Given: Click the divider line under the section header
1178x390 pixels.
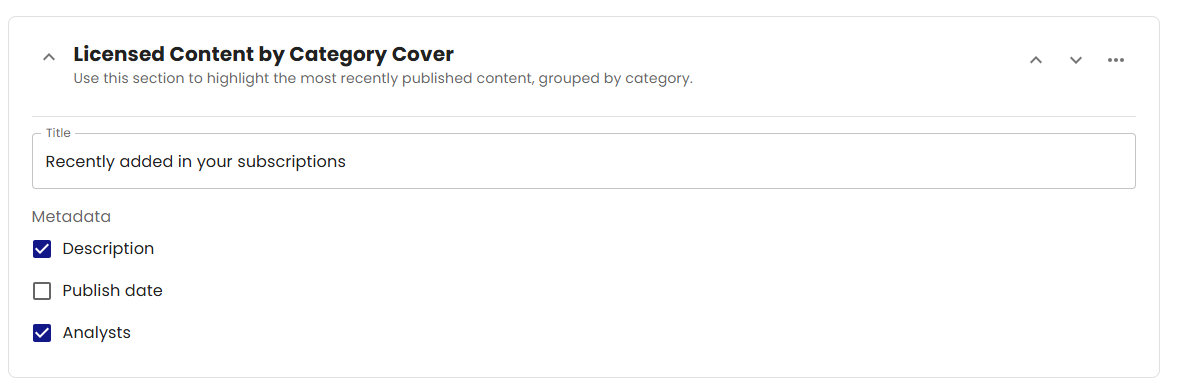Looking at the screenshot, I should click(x=584, y=116).
